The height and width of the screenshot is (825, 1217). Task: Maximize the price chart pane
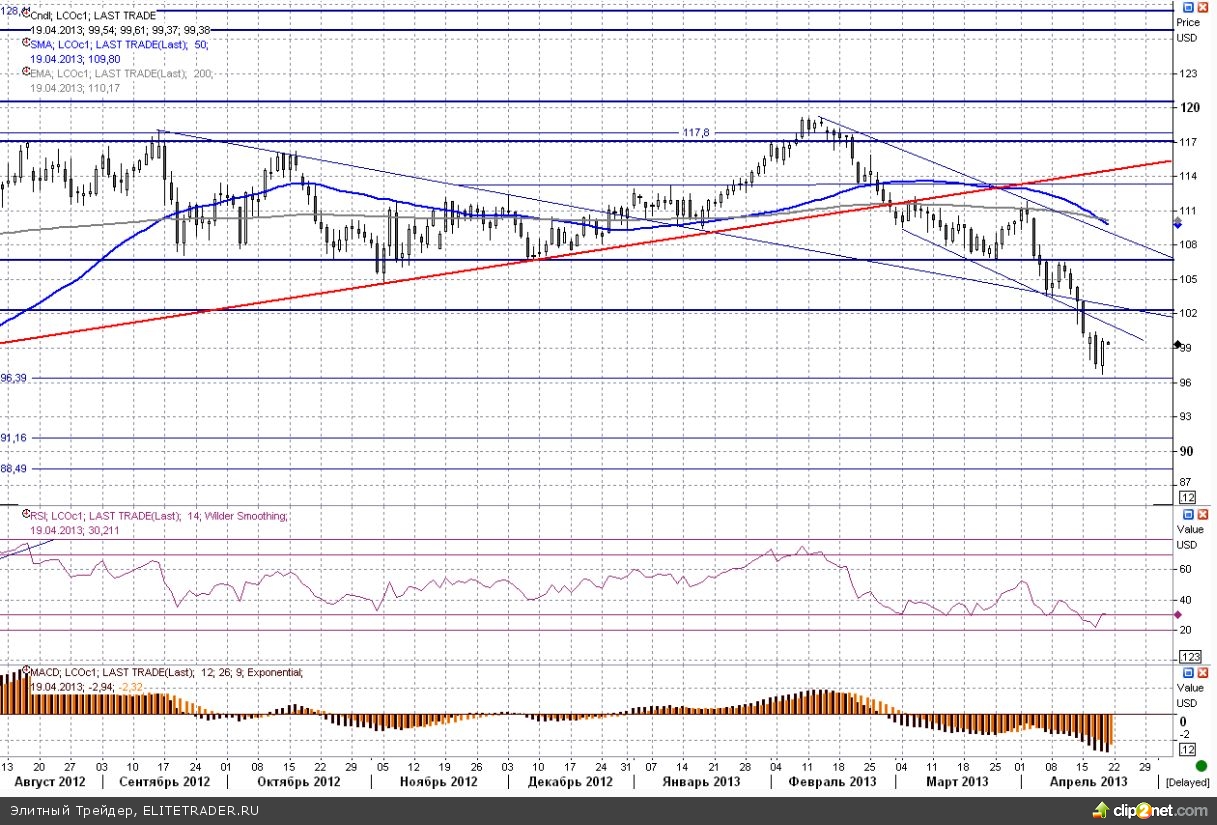pos(1188,8)
